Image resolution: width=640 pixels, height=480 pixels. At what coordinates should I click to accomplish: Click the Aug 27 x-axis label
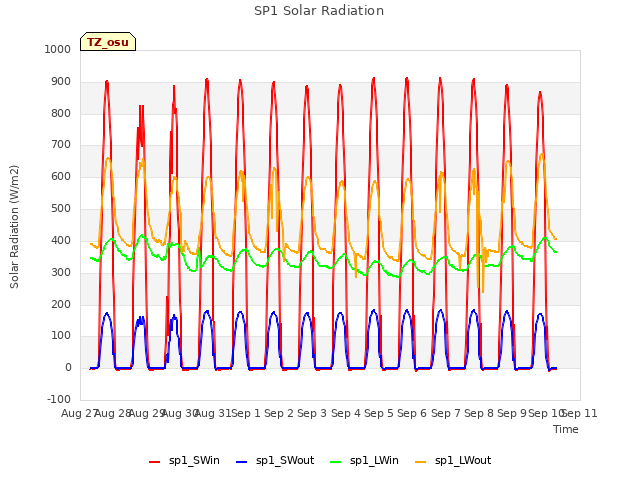79,413
